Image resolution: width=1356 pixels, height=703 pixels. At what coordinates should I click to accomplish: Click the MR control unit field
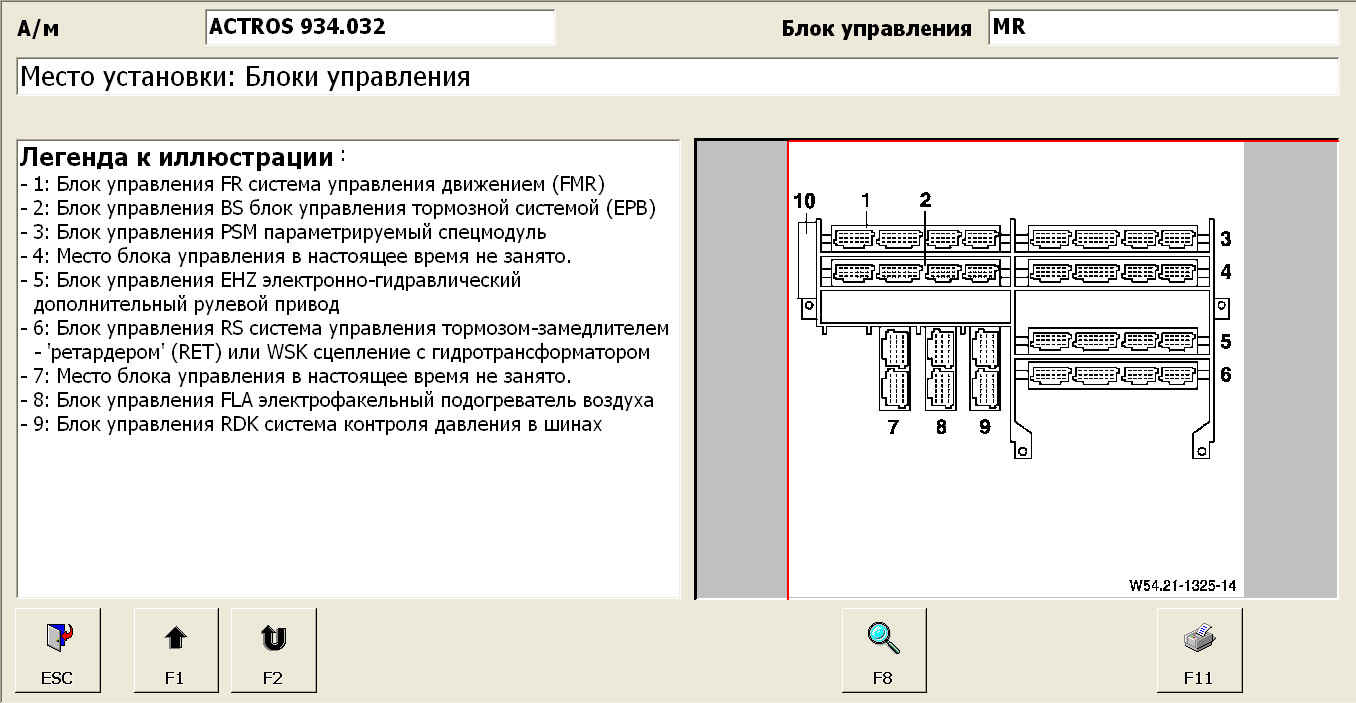pyautogui.click(x=1163, y=27)
